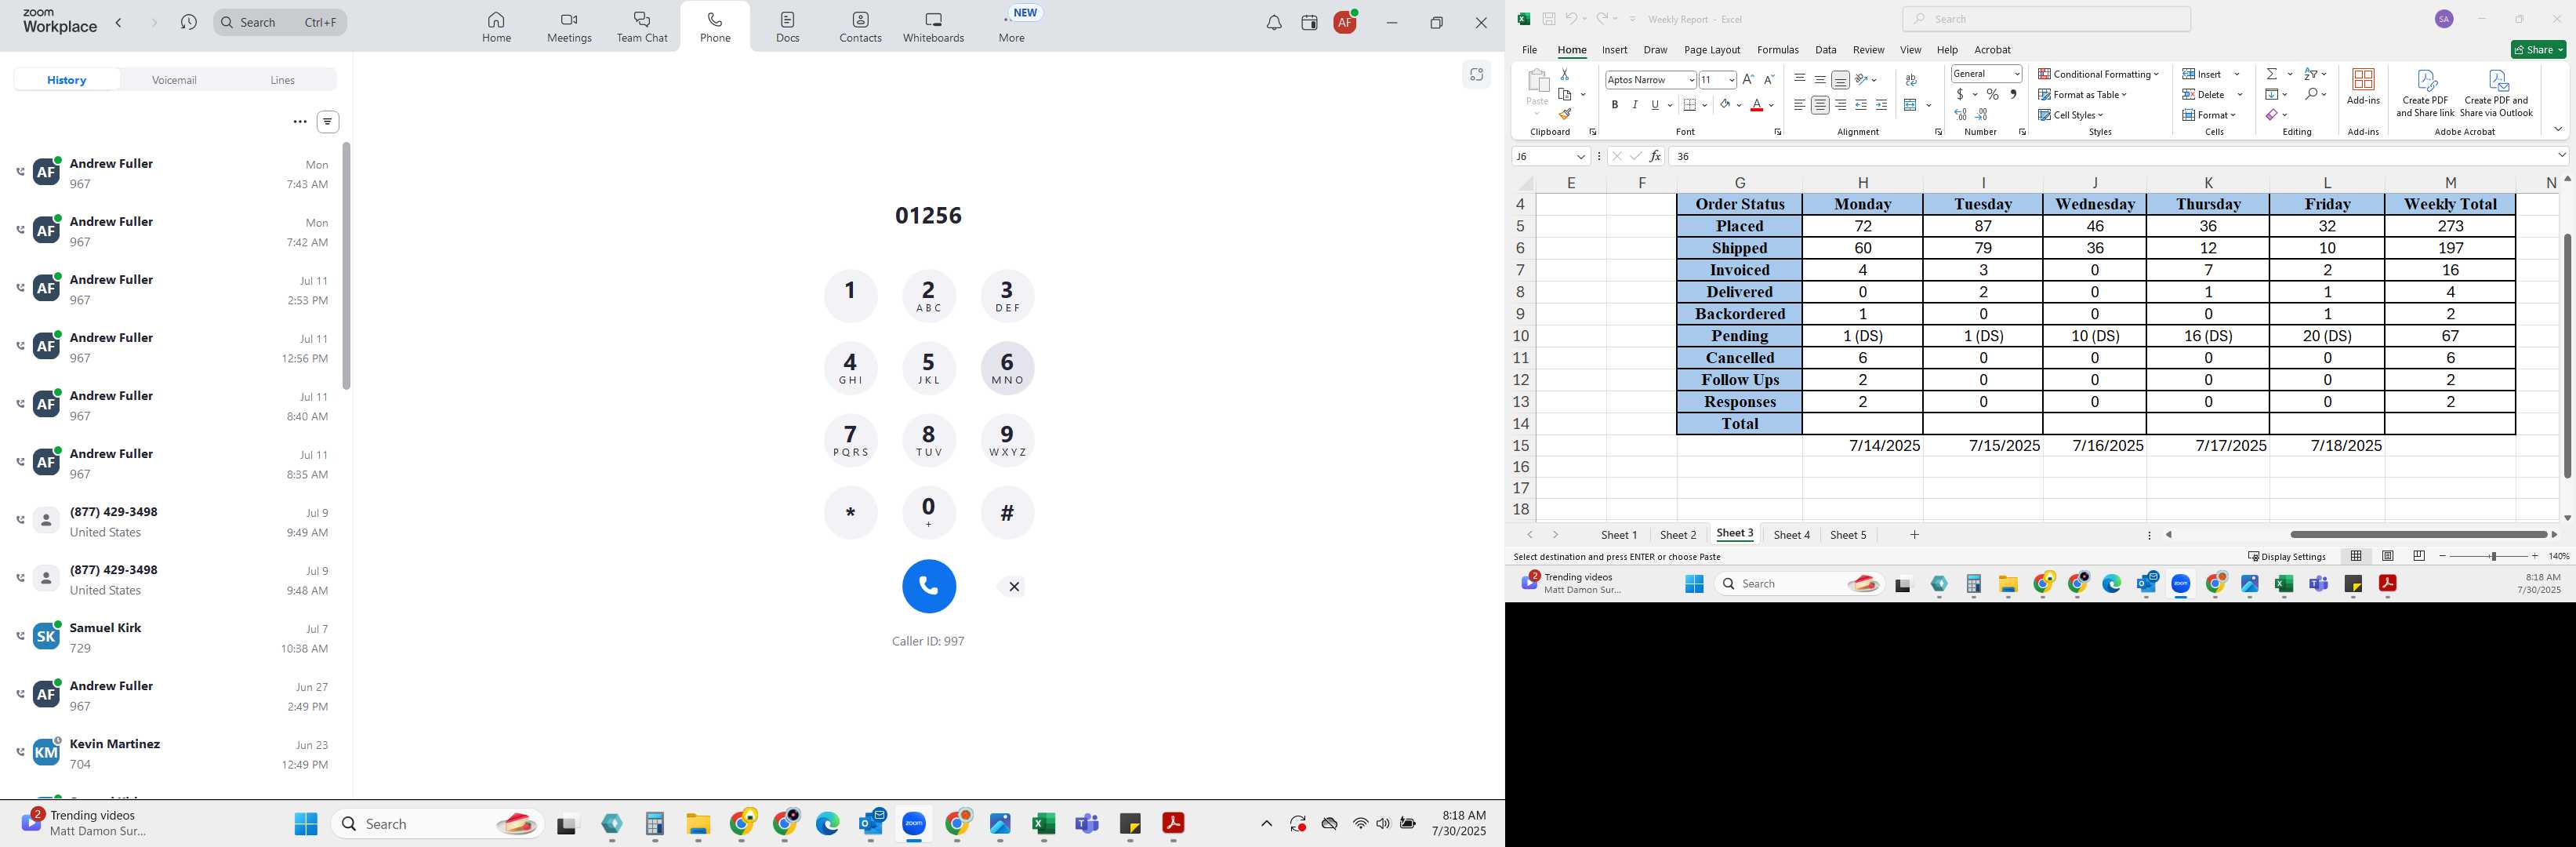Image resolution: width=2576 pixels, height=847 pixels.
Task: Toggle Bottom Align in Excel
Action: [x=1840, y=80]
